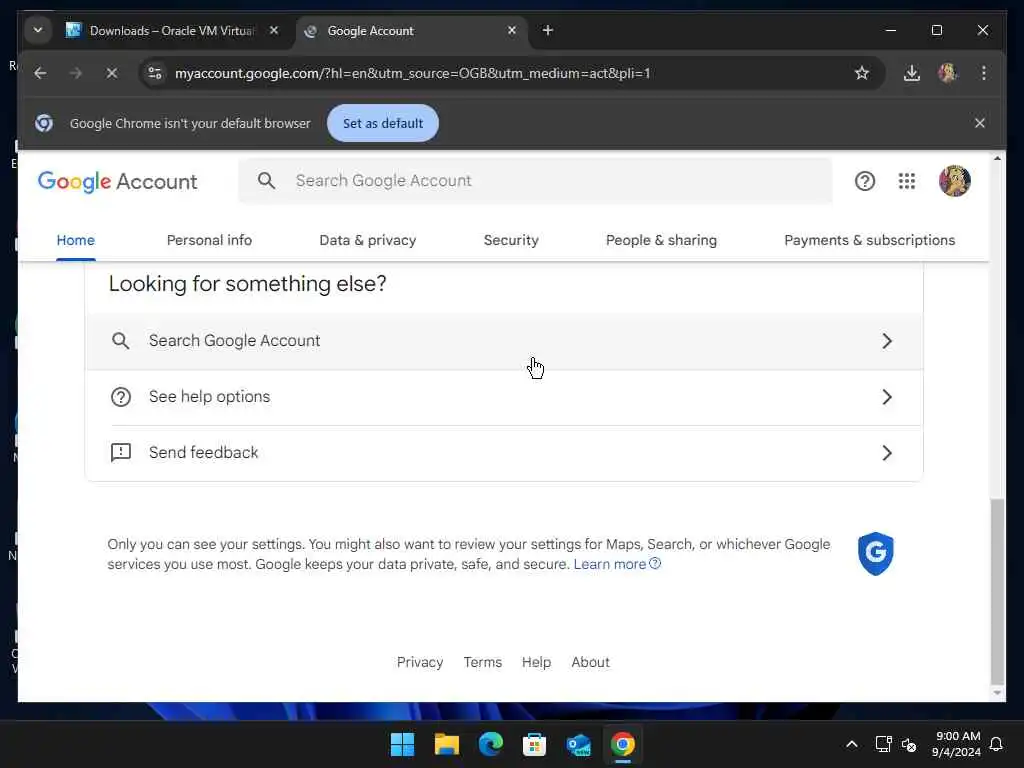This screenshot has height=768, width=1024.
Task: Open the Chrome profile avatar in toolbar
Action: [x=948, y=73]
